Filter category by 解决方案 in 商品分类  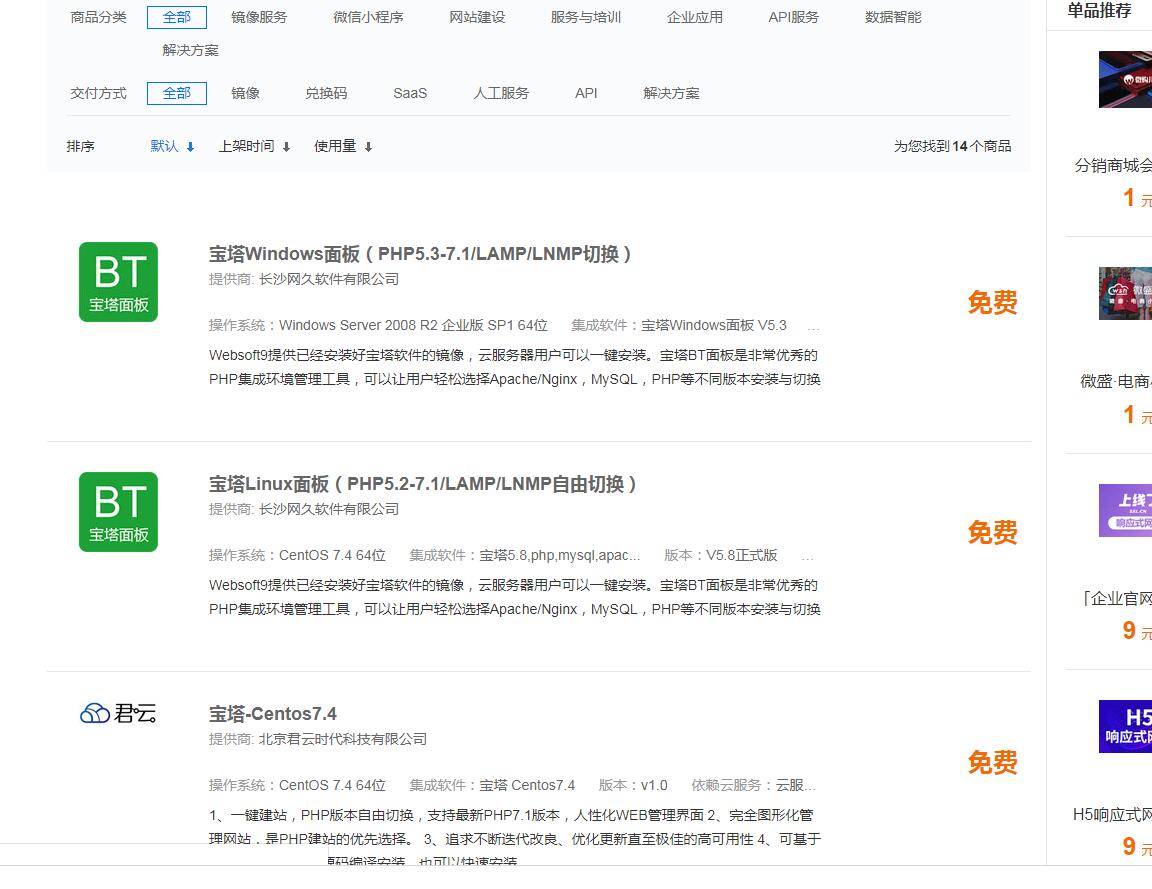pyautogui.click(x=190, y=50)
